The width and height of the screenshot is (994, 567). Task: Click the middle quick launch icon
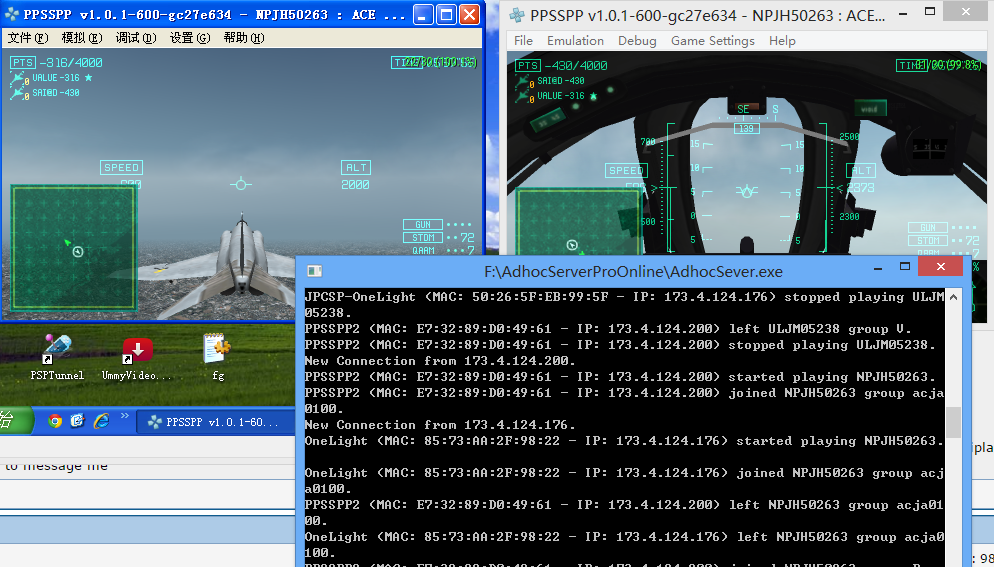click(77, 421)
